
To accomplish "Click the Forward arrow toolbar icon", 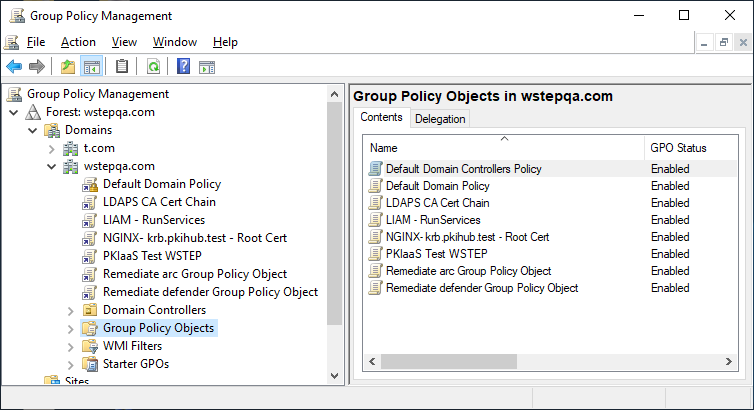I will 37,67.
